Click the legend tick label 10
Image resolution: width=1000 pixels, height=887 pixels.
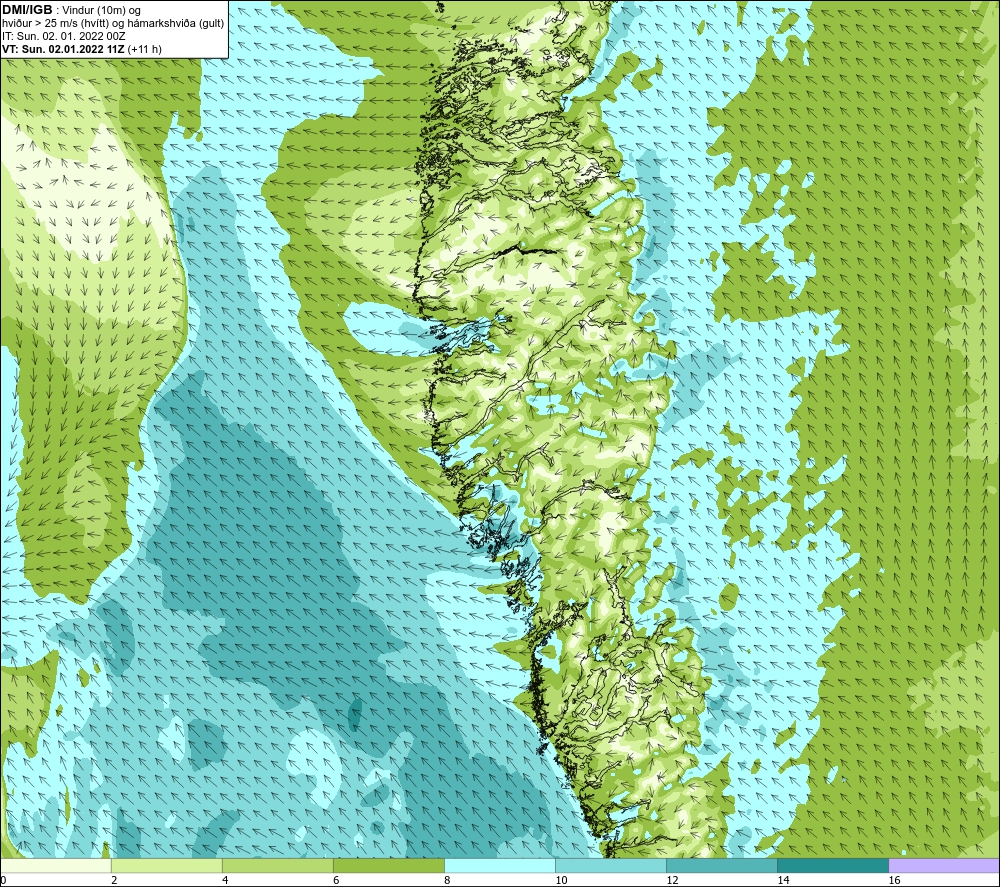[561, 881]
